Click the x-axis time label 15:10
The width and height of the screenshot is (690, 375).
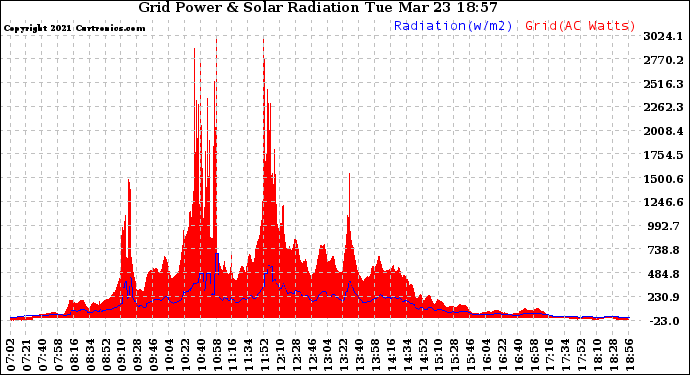point(439,355)
